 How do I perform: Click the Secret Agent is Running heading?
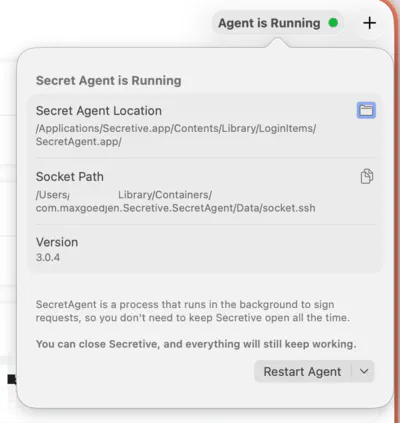[109, 81]
